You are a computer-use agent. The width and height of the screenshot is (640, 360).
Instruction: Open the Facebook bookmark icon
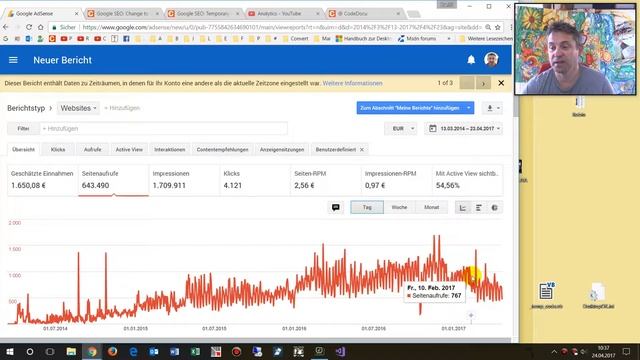coord(126,39)
